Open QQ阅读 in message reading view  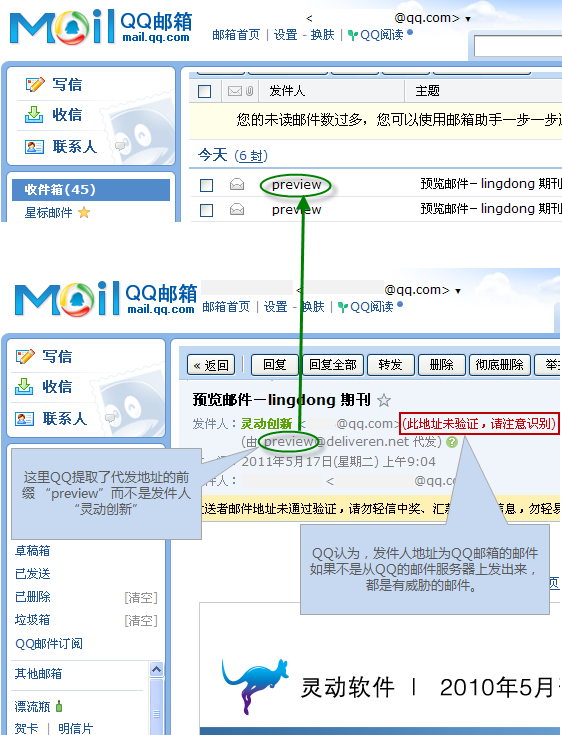[371, 307]
